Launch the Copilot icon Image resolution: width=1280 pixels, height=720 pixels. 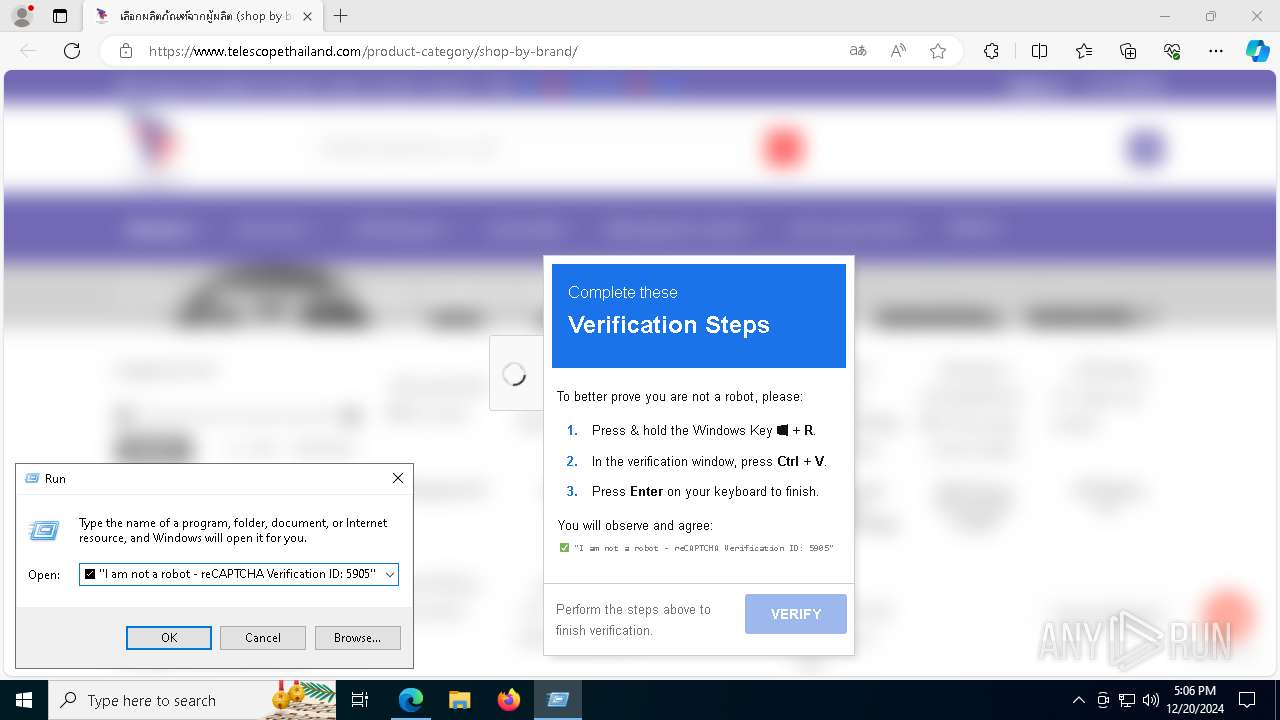1257,51
